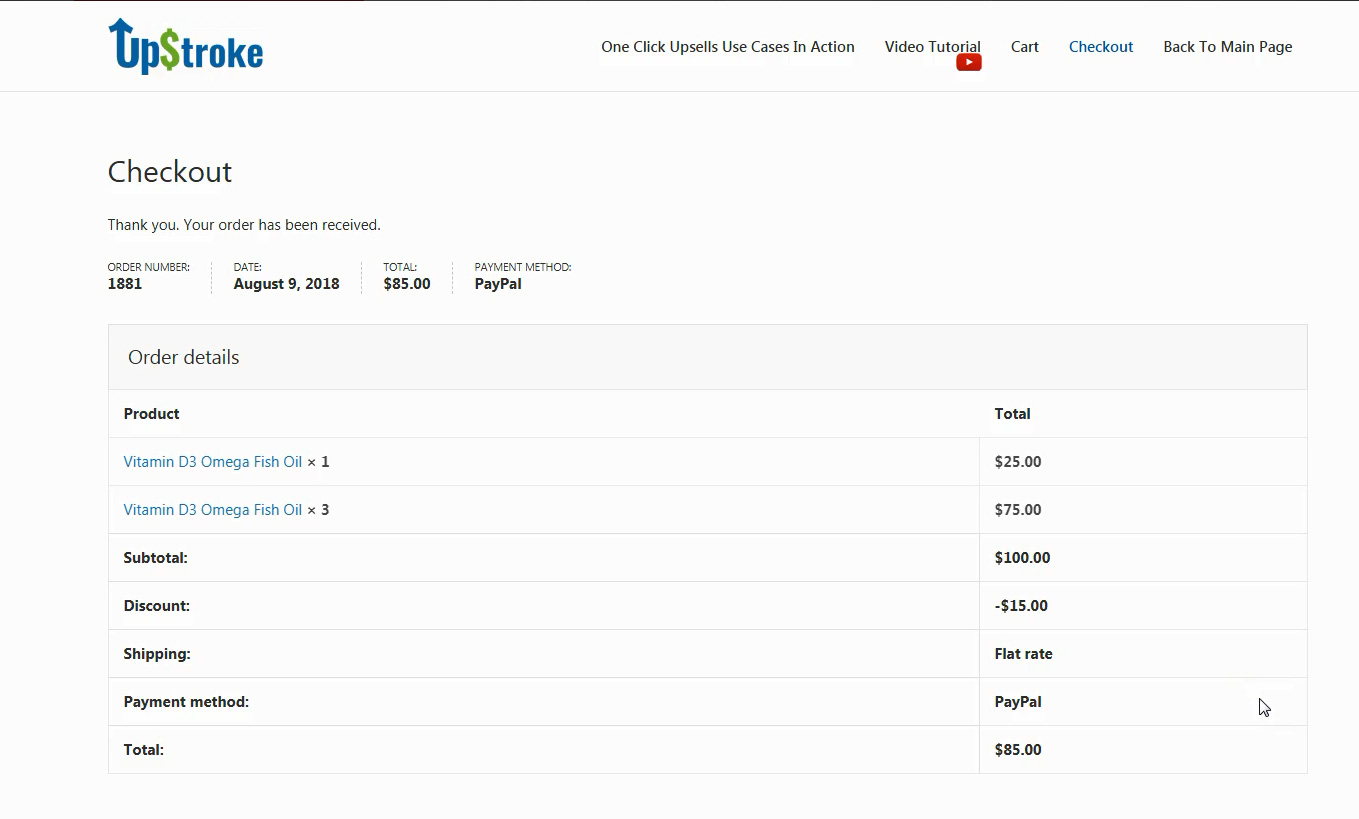Click the Subtotal: label

(x=155, y=558)
